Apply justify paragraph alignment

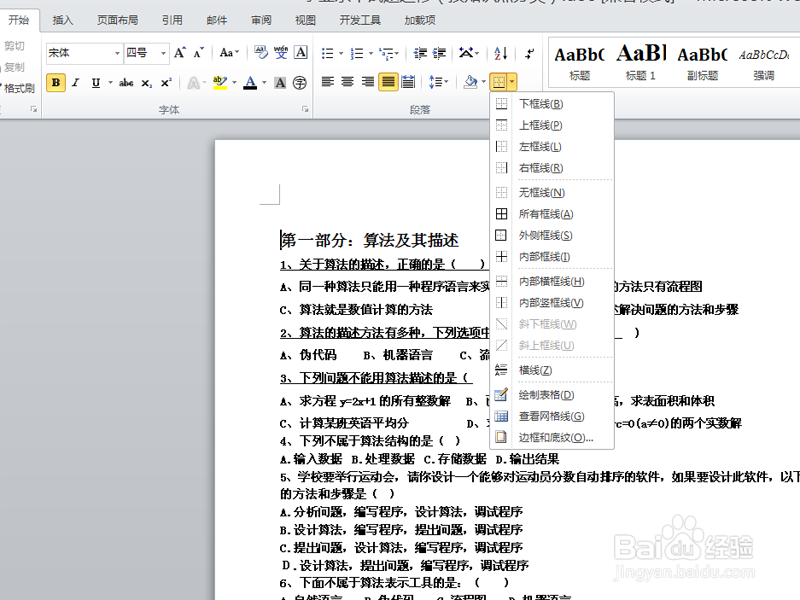[x=388, y=82]
